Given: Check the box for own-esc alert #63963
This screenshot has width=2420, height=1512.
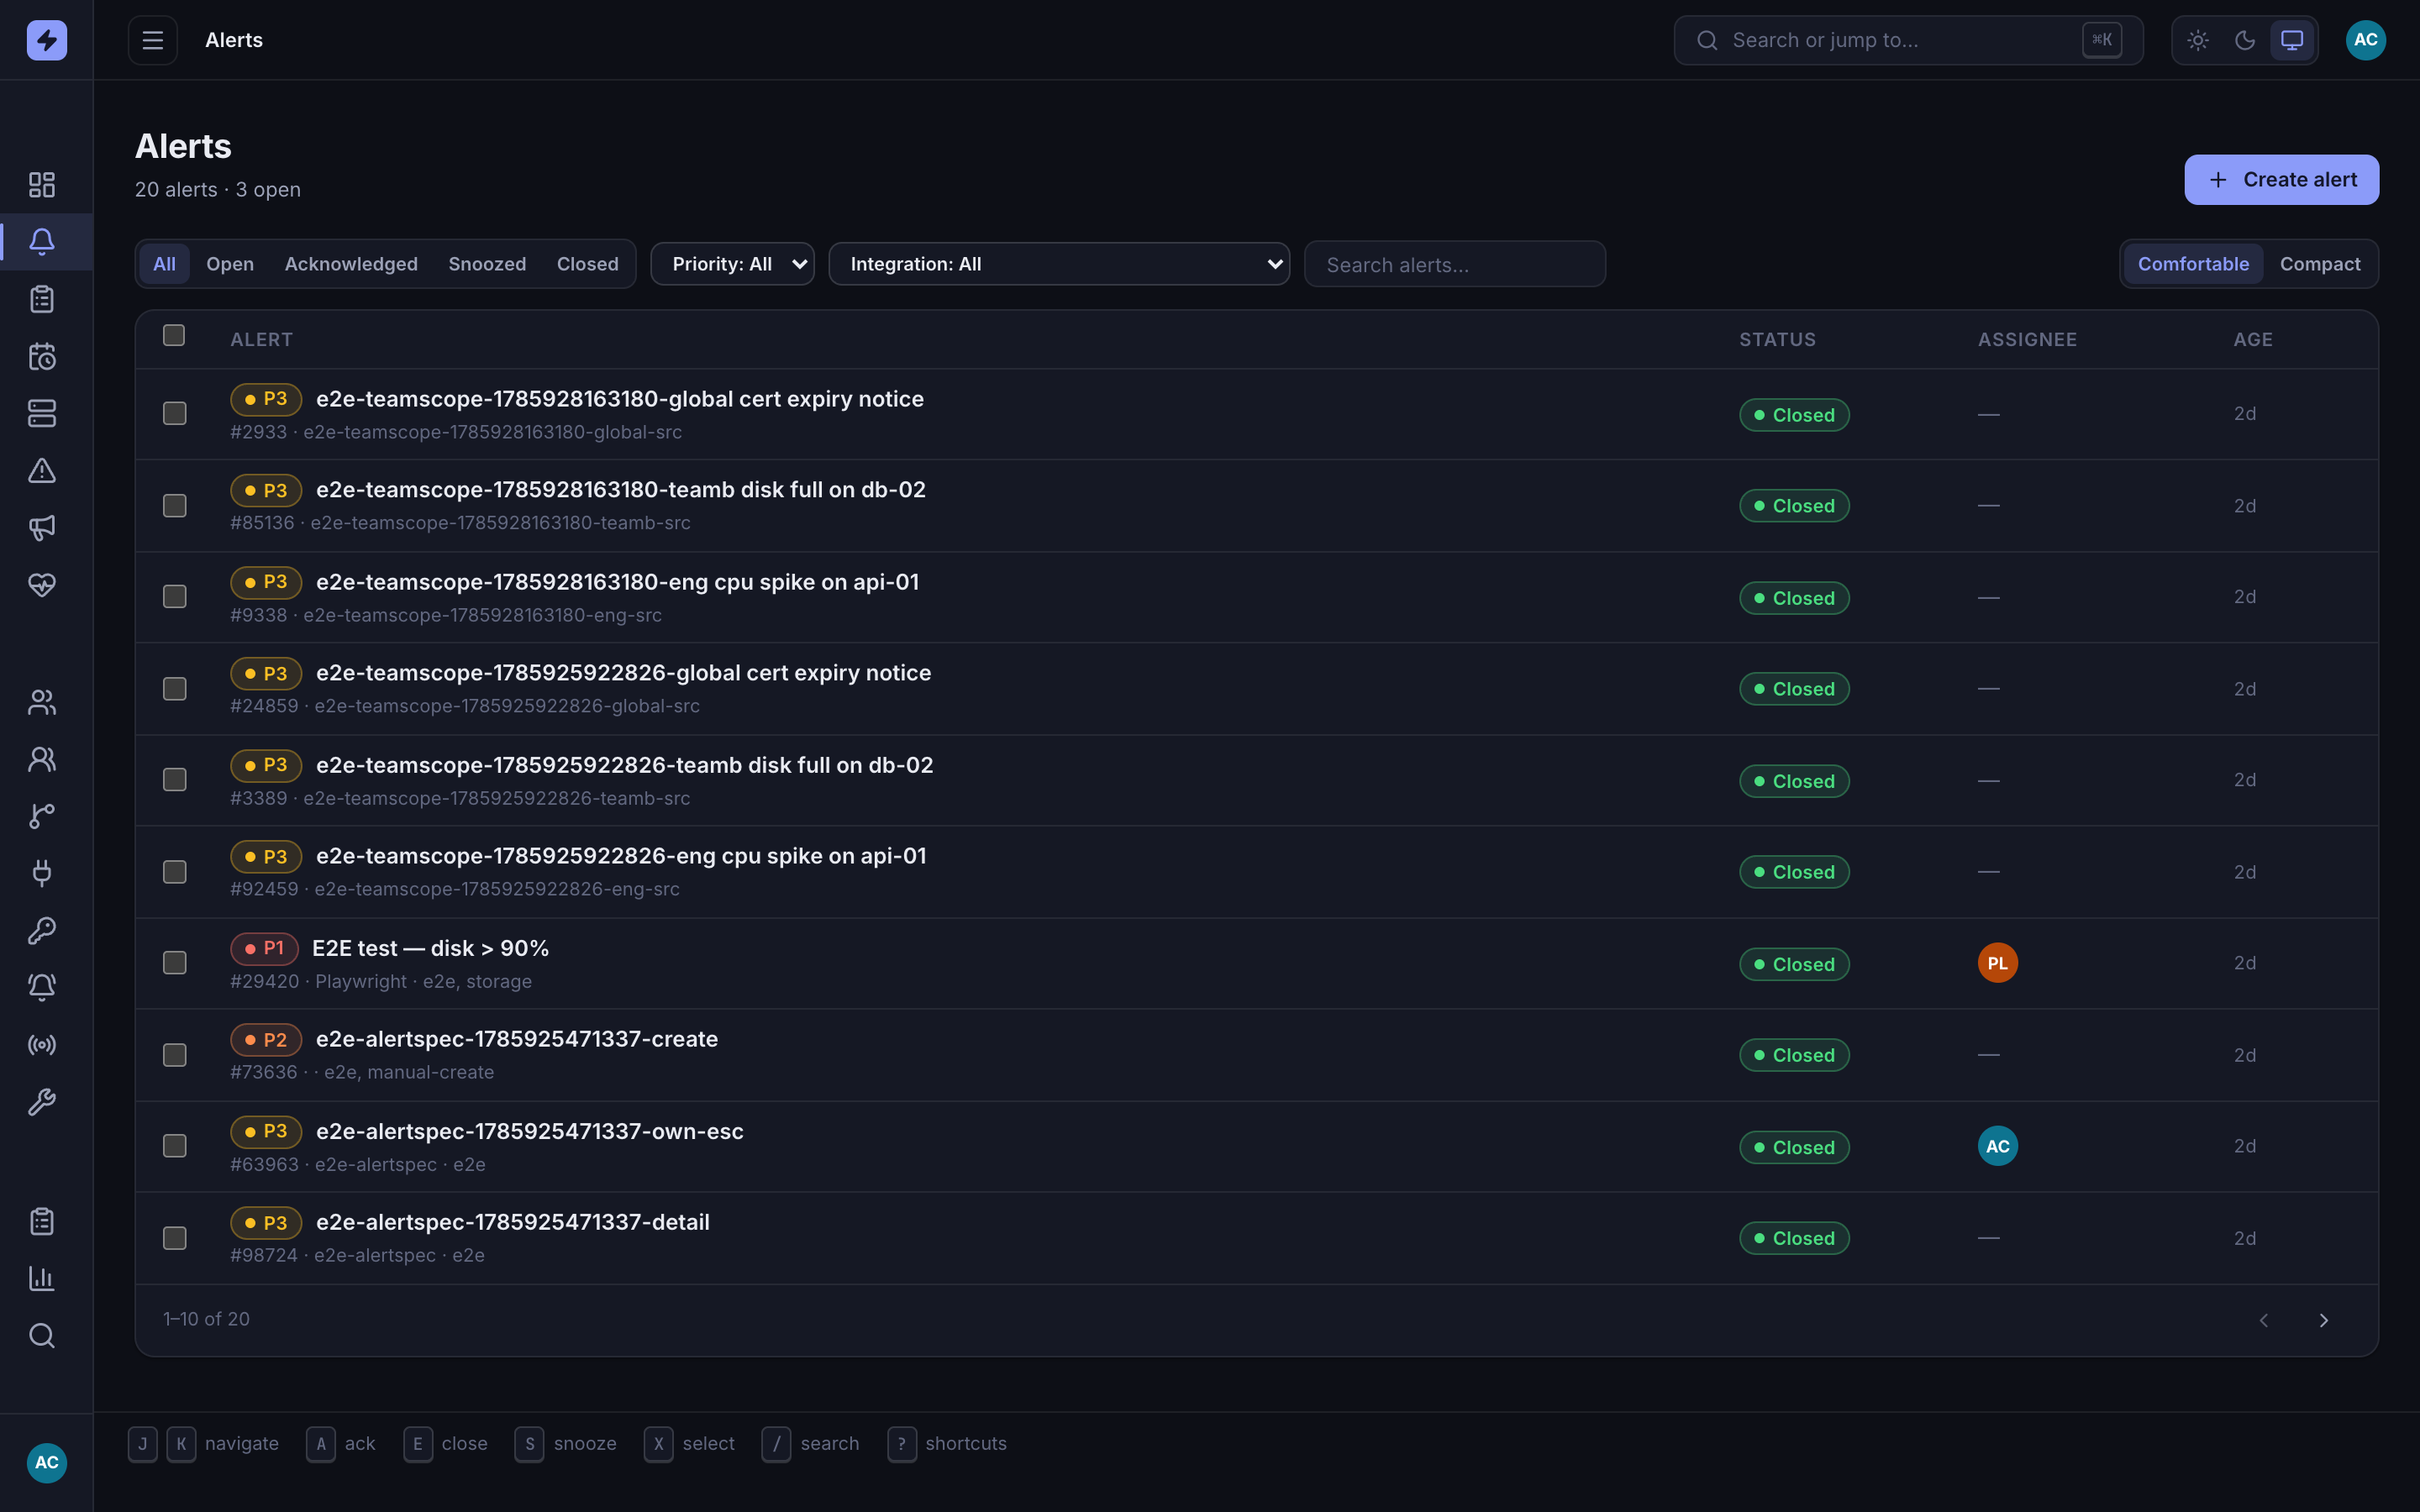Looking at the screenshot, I should click(175, 1145).
